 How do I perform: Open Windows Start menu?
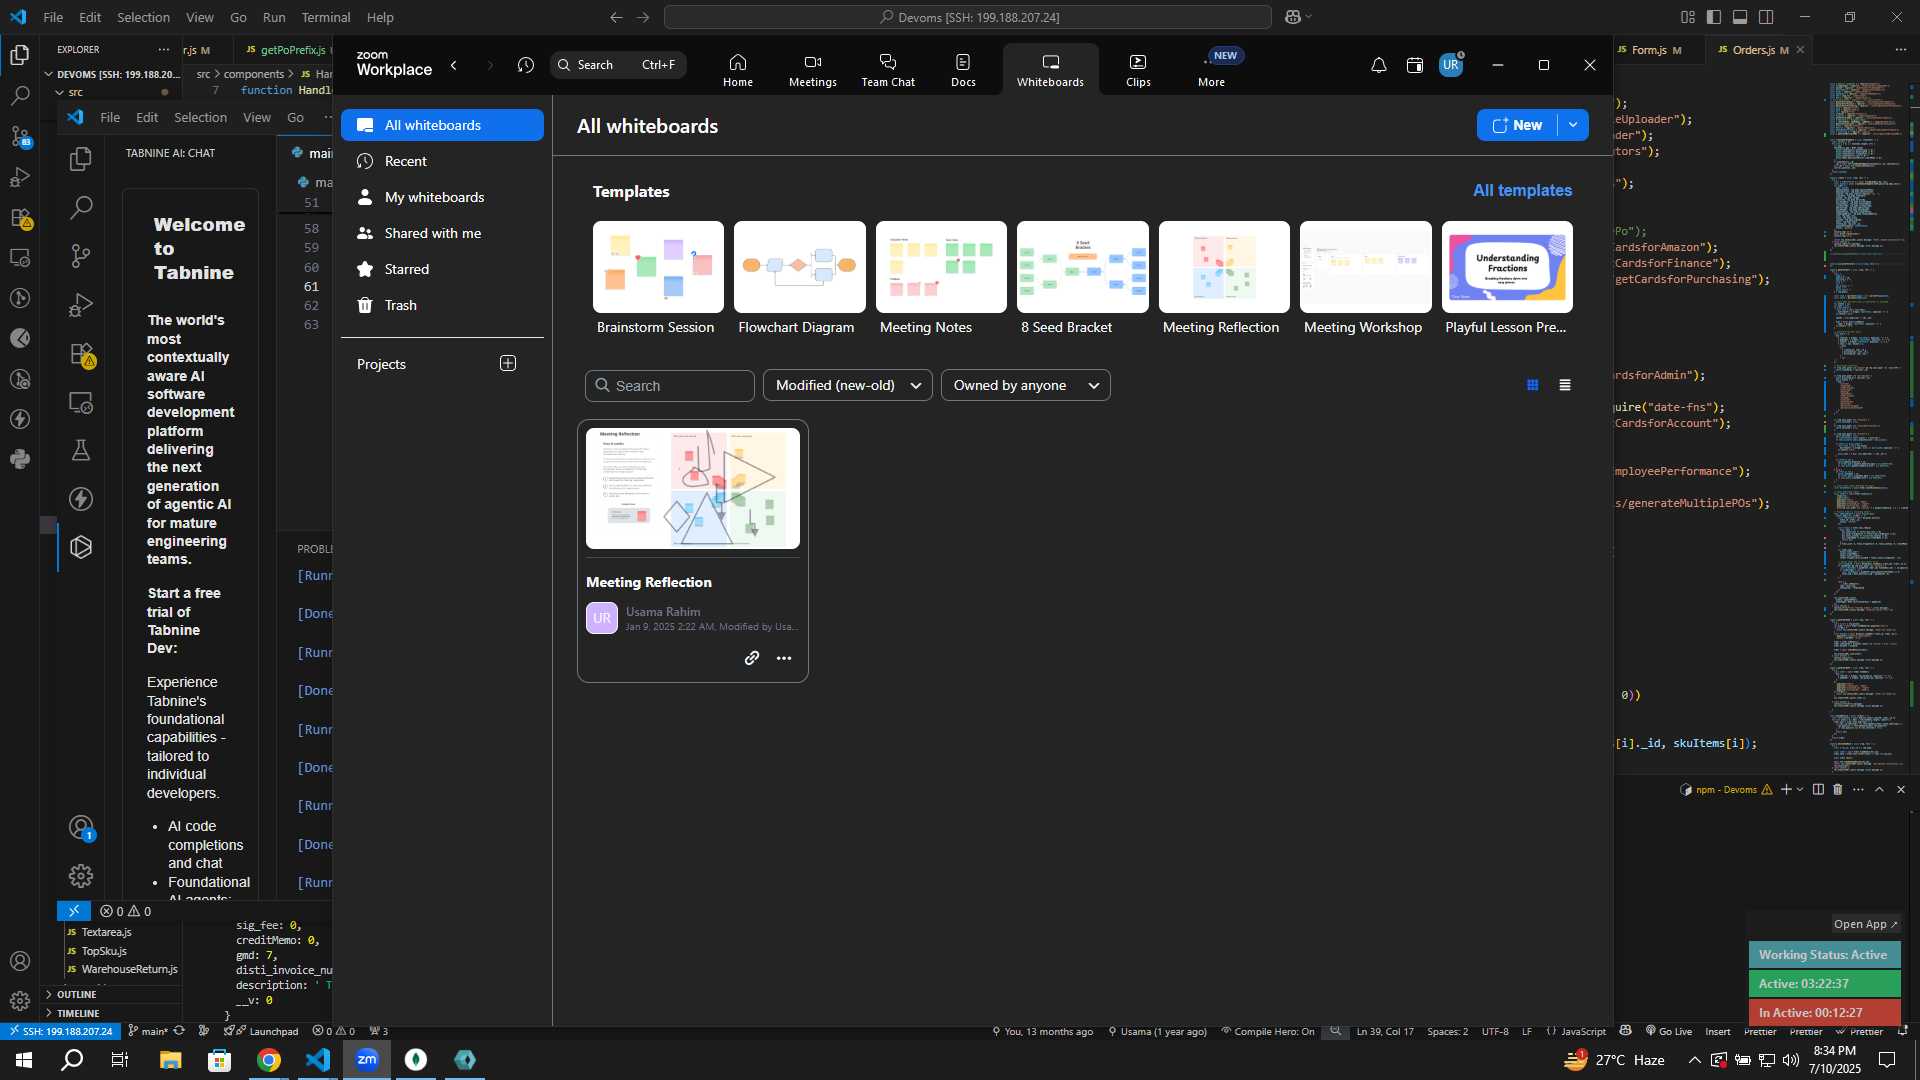coord(24,1060)
